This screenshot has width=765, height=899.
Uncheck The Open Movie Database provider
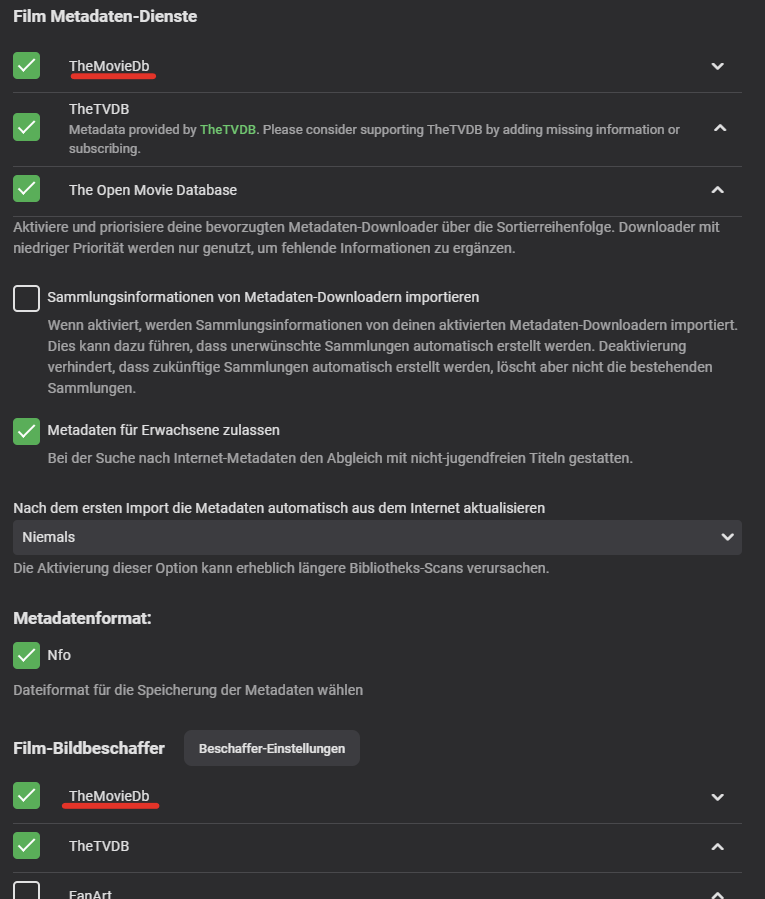click(x=26, y=189)
